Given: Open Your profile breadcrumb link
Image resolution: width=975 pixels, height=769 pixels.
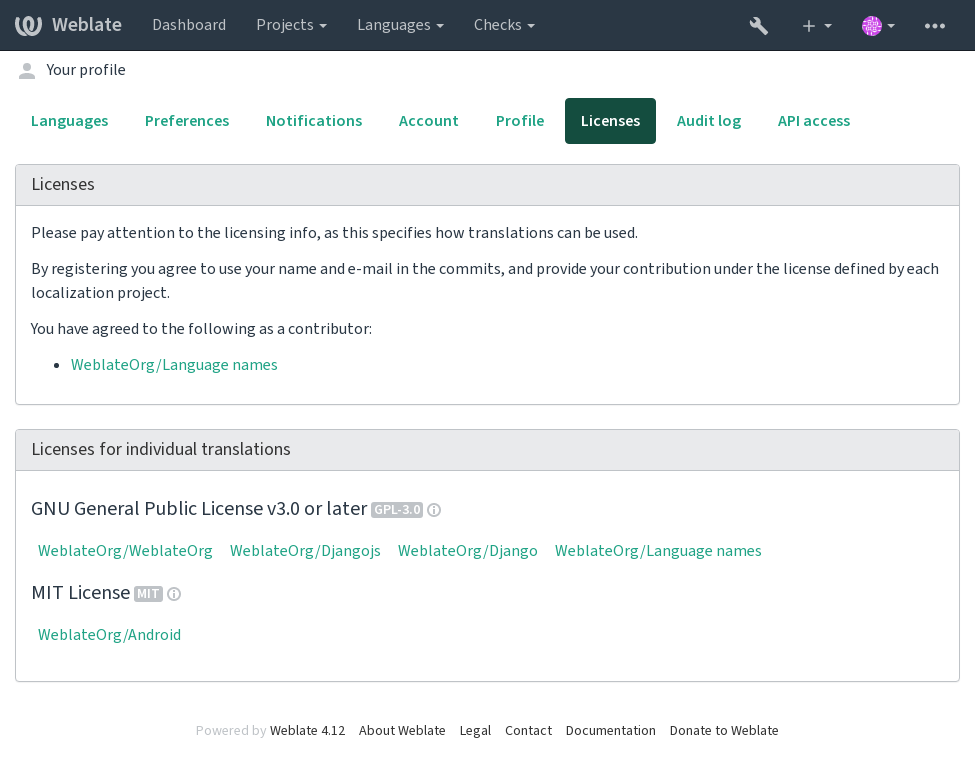Looking at the screenshot, I should coord(86,70).
